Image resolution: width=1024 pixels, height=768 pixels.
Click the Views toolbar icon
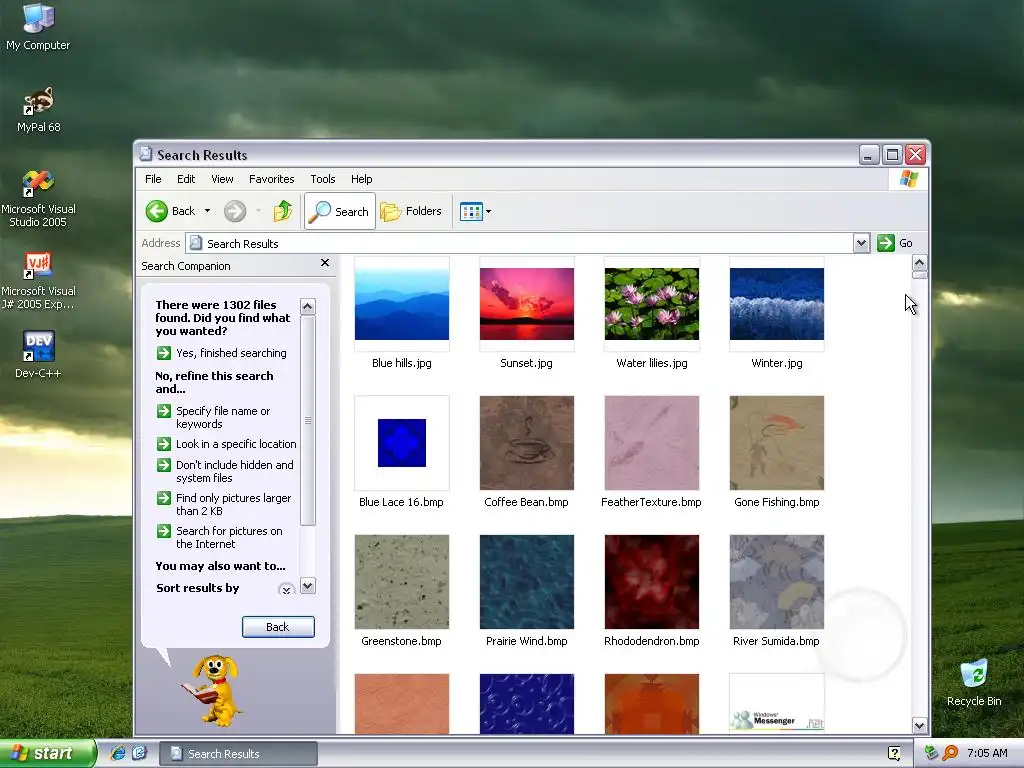(x=471, y=212)
